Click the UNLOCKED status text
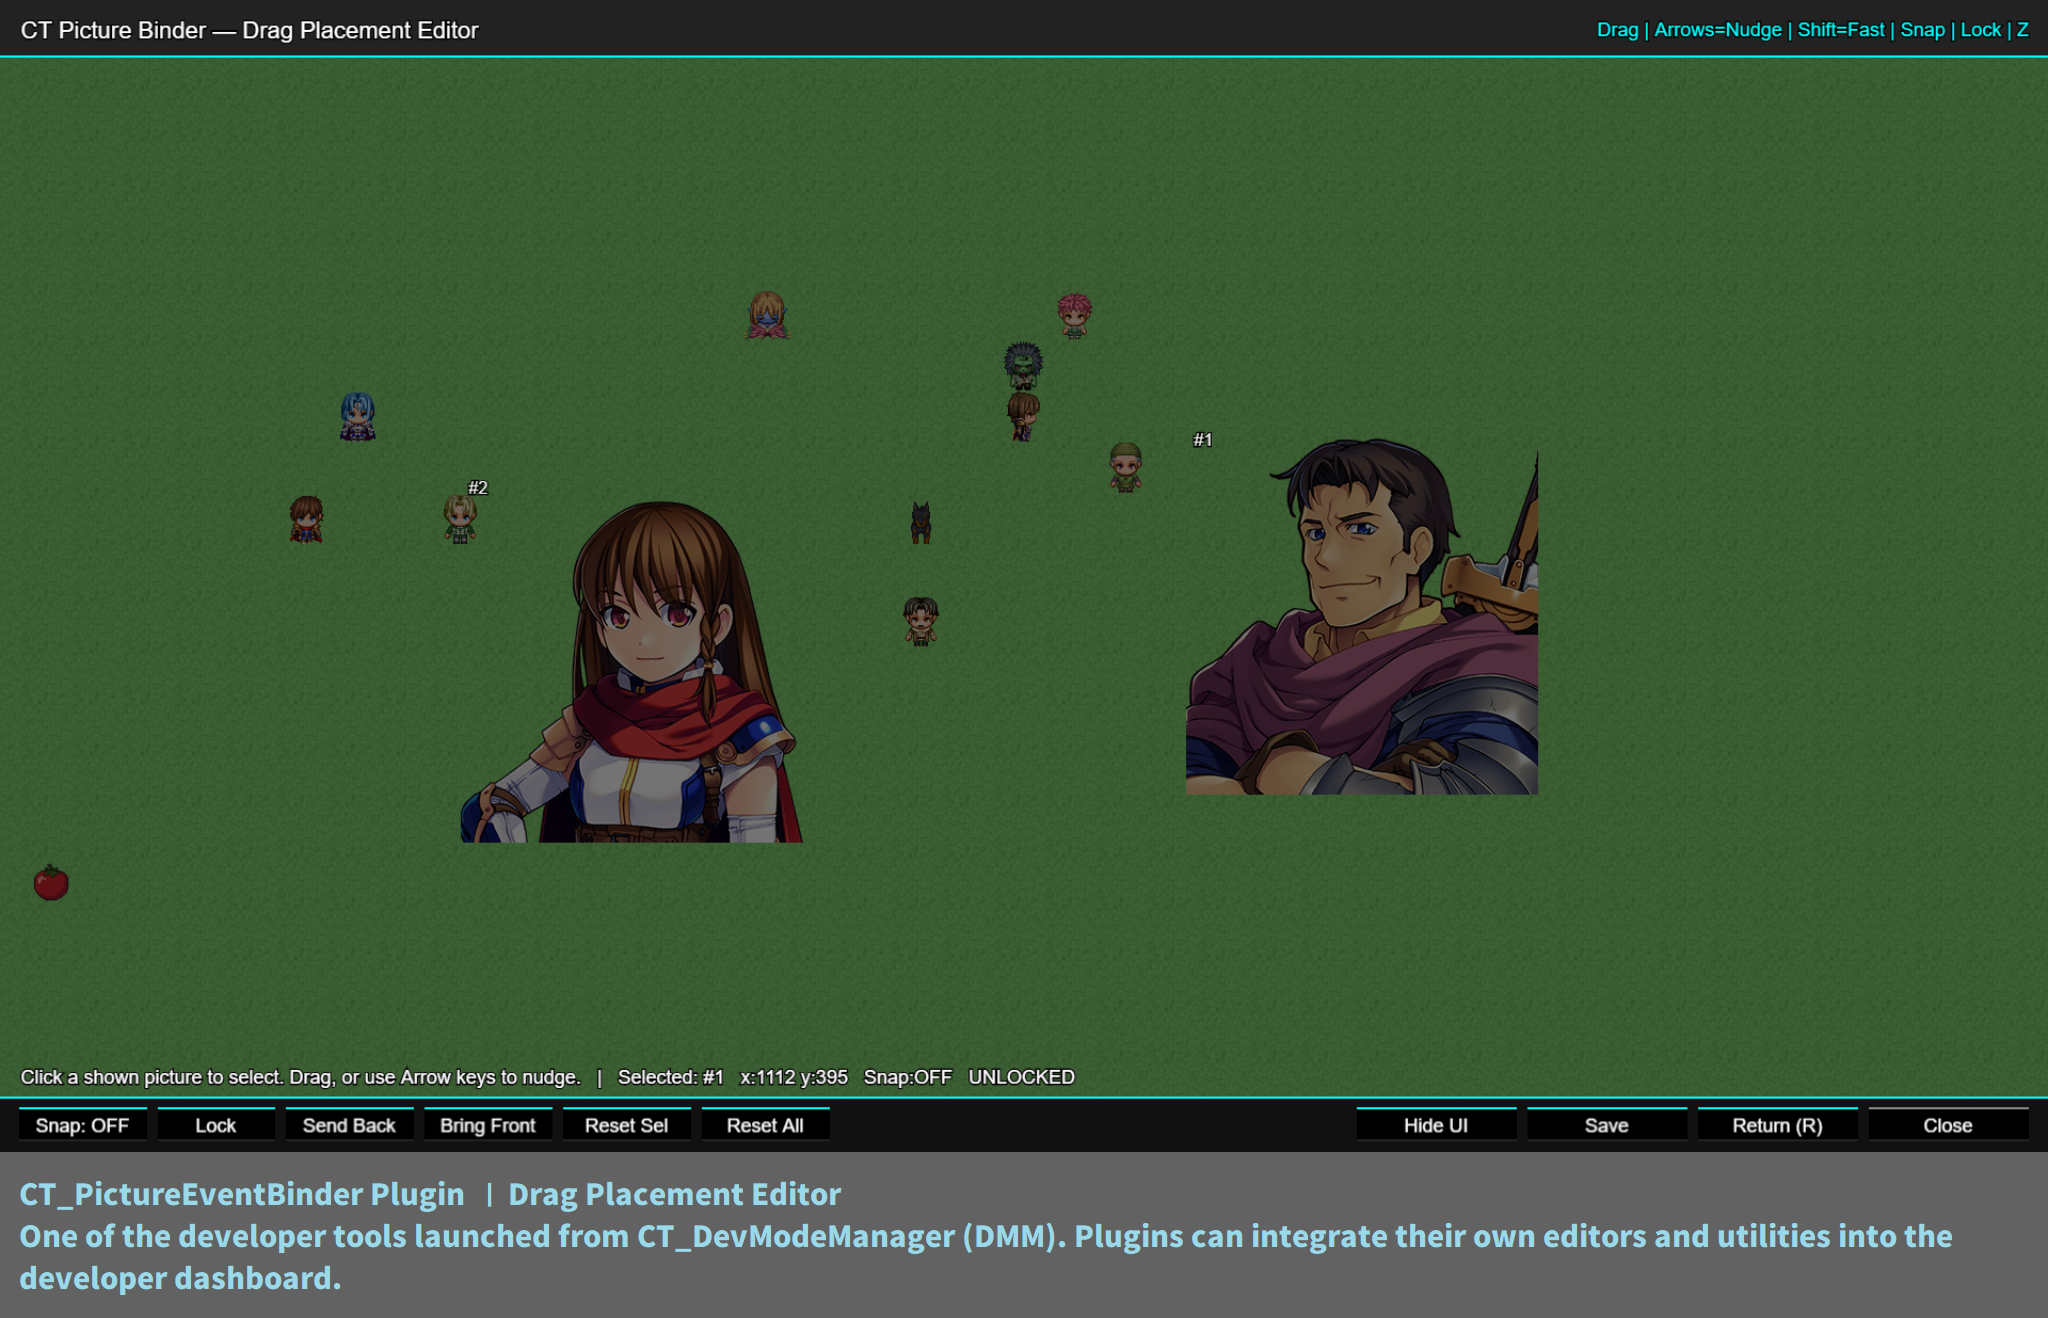The image size is (2048, 1318). click(x=1021, y=1077)
